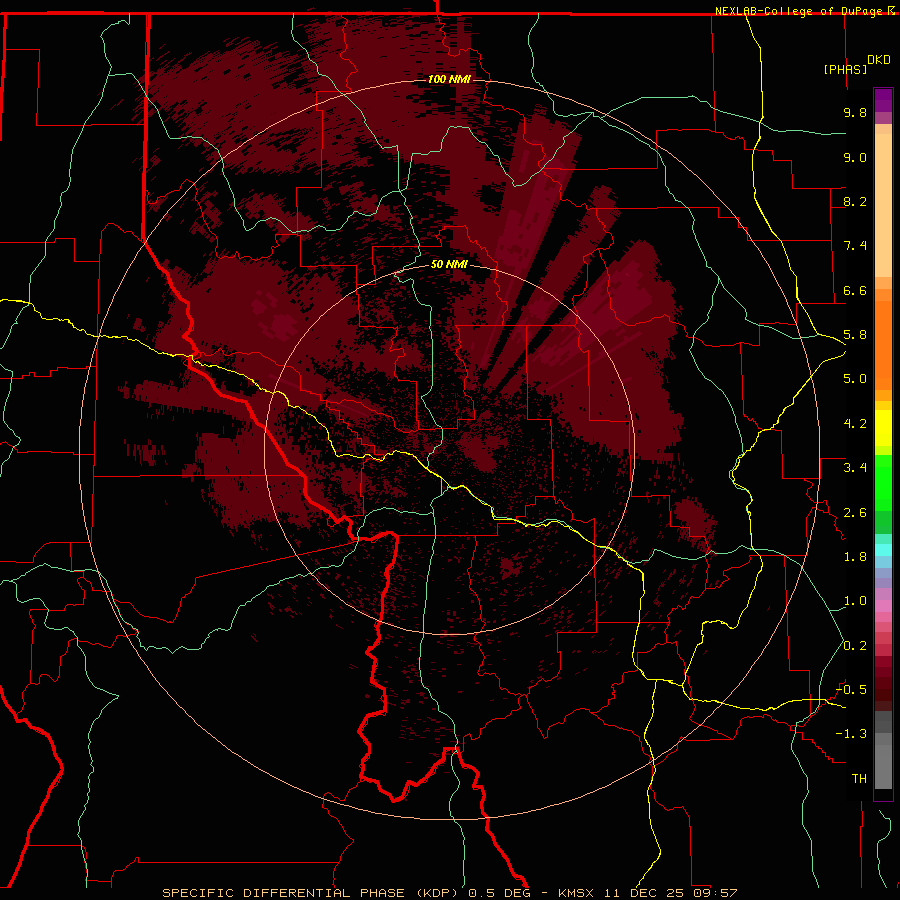900x900 pixels.
Task: Click the 6.6 scale value
Action: (855, 290)
